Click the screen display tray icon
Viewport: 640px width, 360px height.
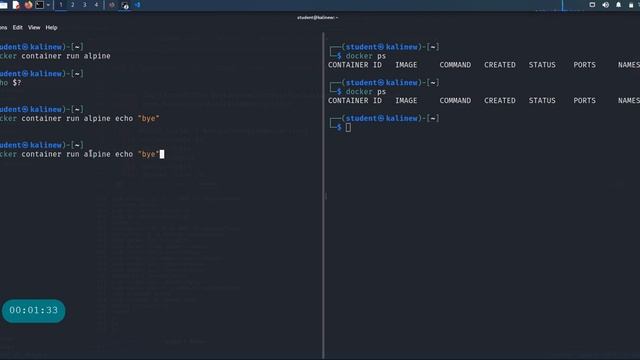[592, 5]
